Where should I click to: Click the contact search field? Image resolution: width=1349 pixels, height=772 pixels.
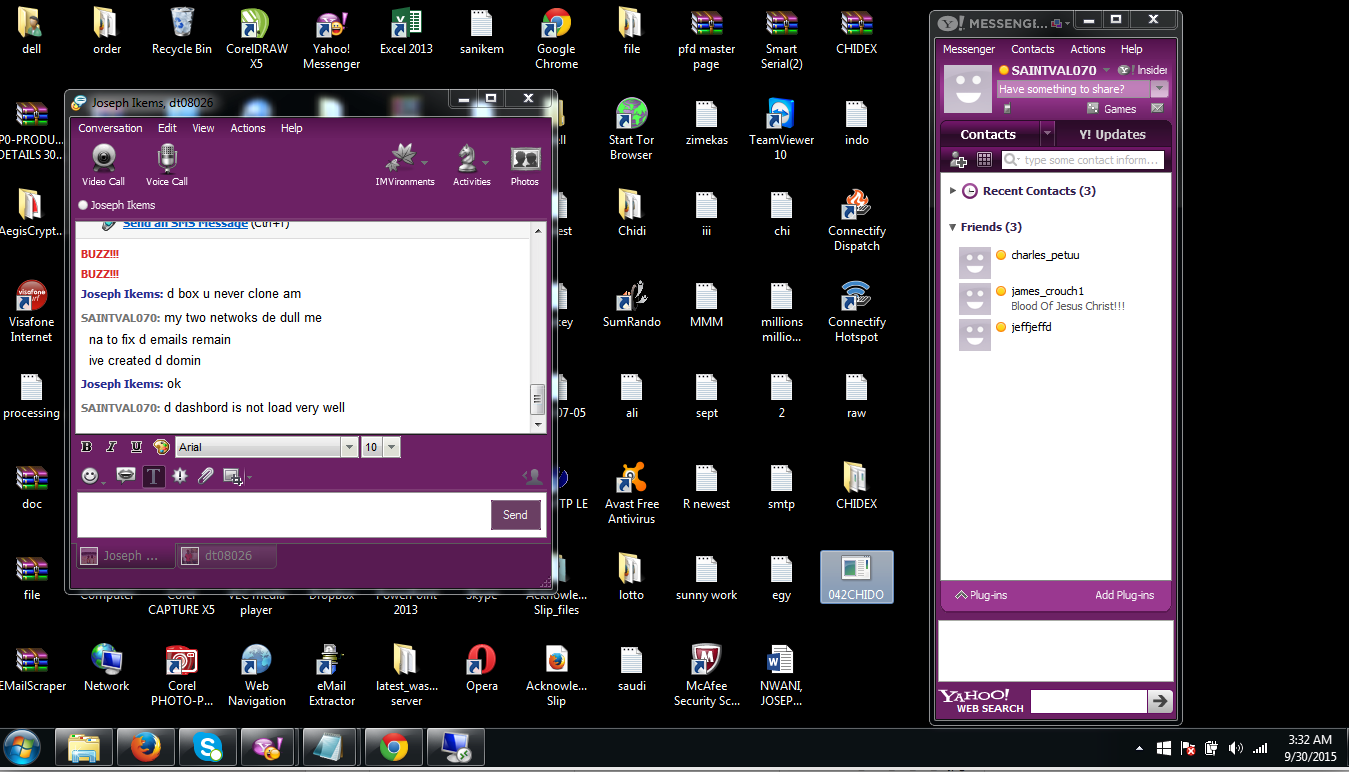1083,160
